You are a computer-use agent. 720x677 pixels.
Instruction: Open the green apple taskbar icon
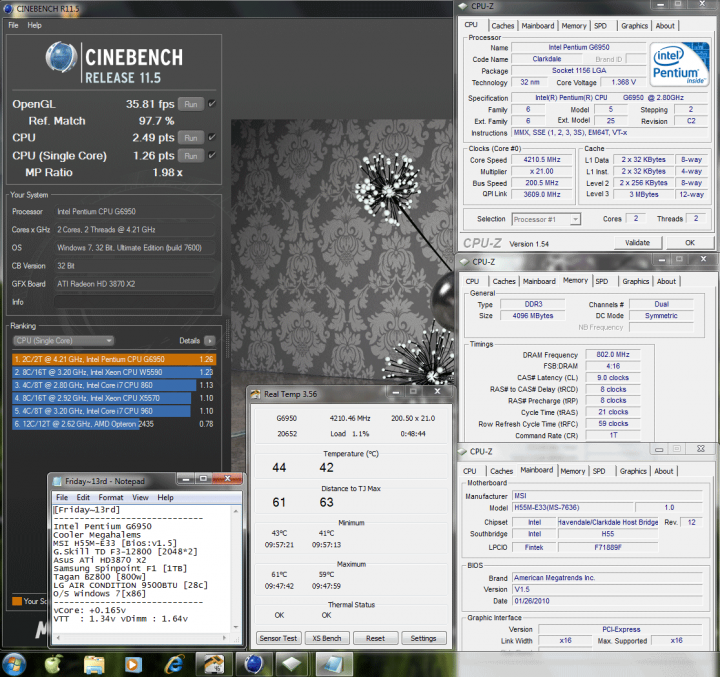pyautogui.click(x=53, y=664)
